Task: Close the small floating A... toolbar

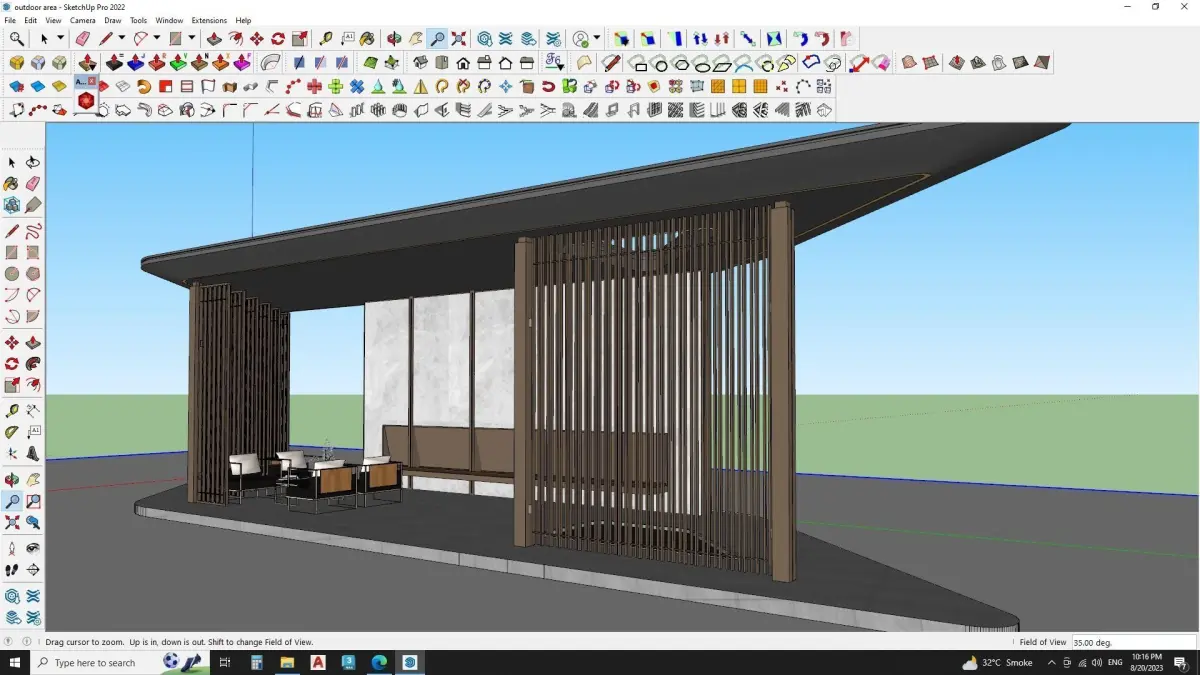Action: 92,81
